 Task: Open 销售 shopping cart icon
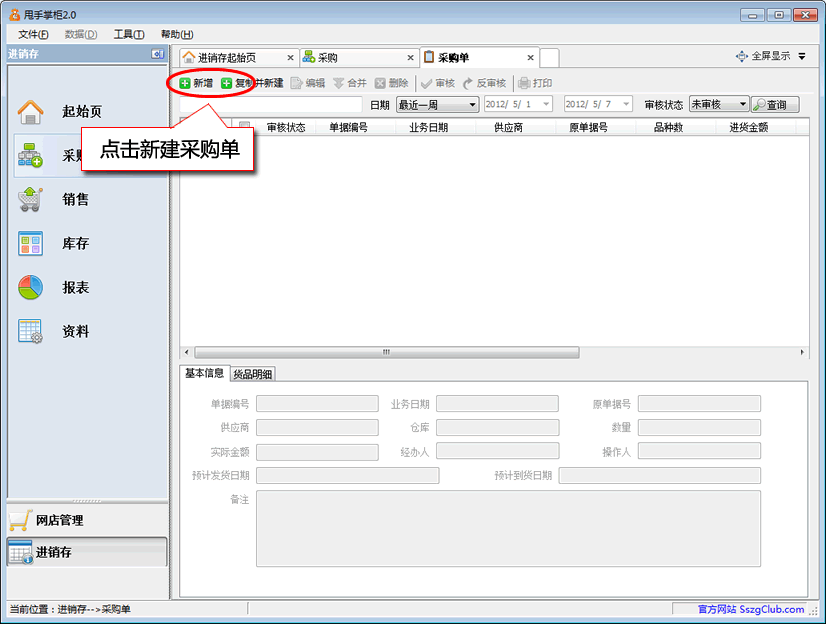31,200
